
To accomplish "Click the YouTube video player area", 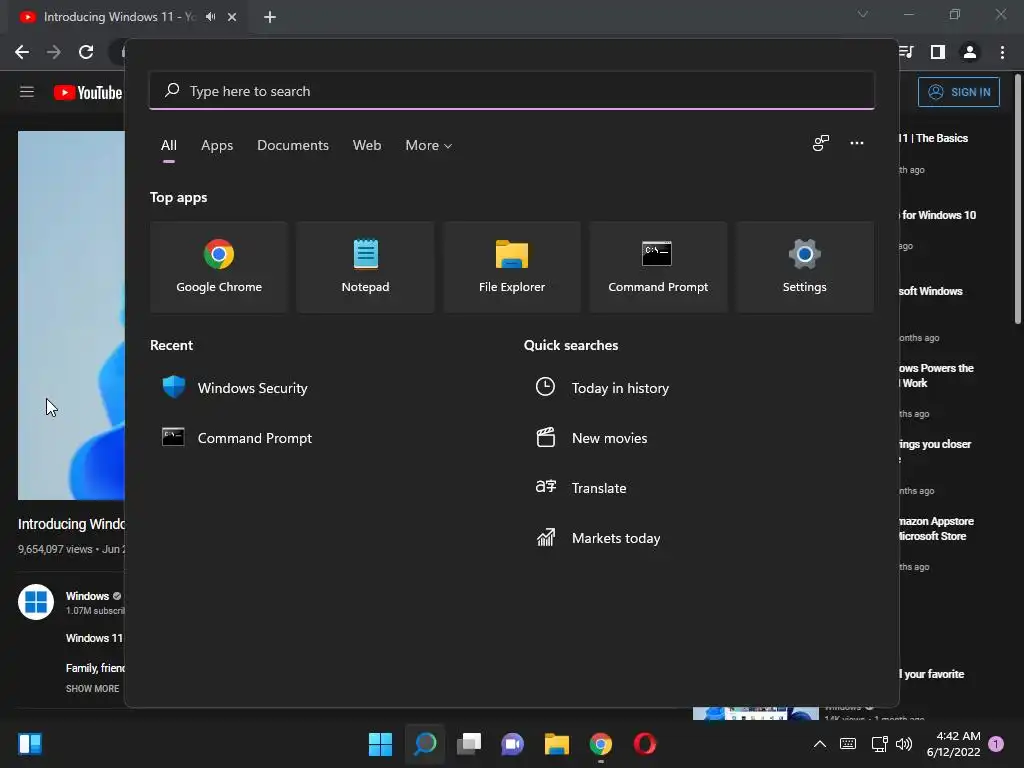I will (x=71, y=315).
